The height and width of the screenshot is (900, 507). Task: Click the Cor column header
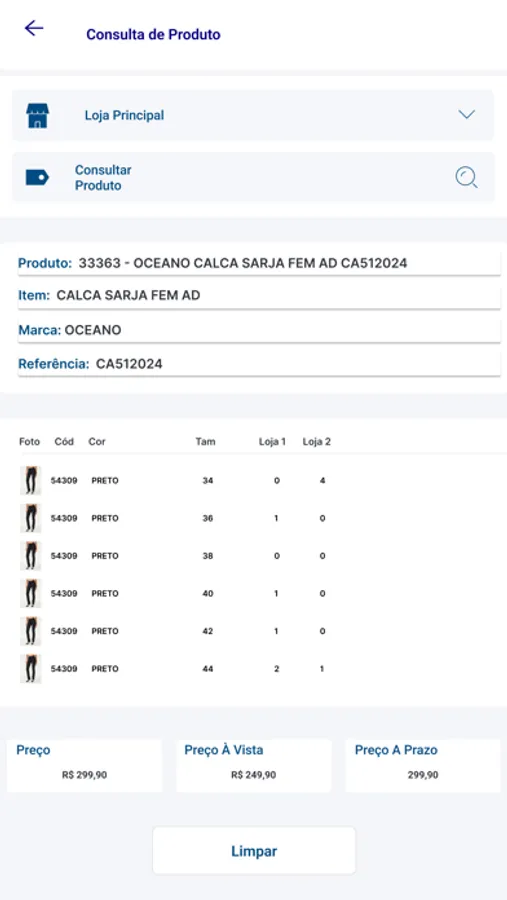coord(97,441)
